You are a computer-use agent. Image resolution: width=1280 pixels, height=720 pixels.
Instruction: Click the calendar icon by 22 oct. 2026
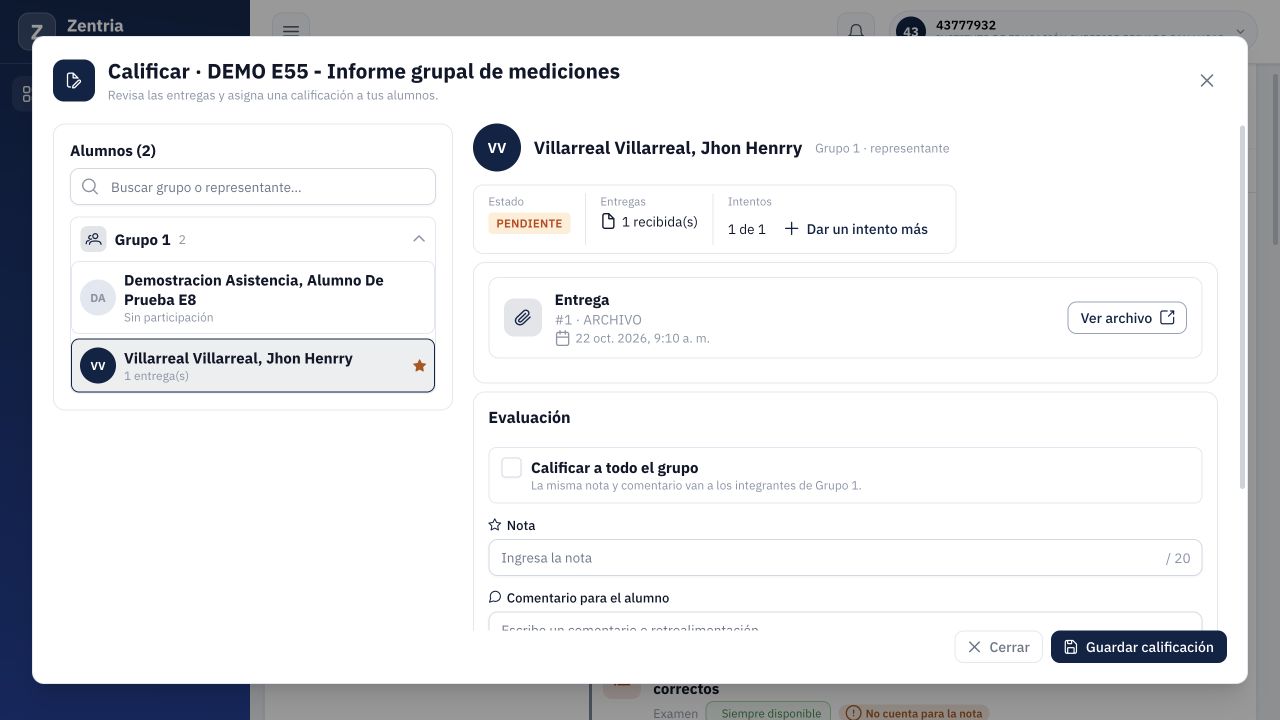[563, 339]
